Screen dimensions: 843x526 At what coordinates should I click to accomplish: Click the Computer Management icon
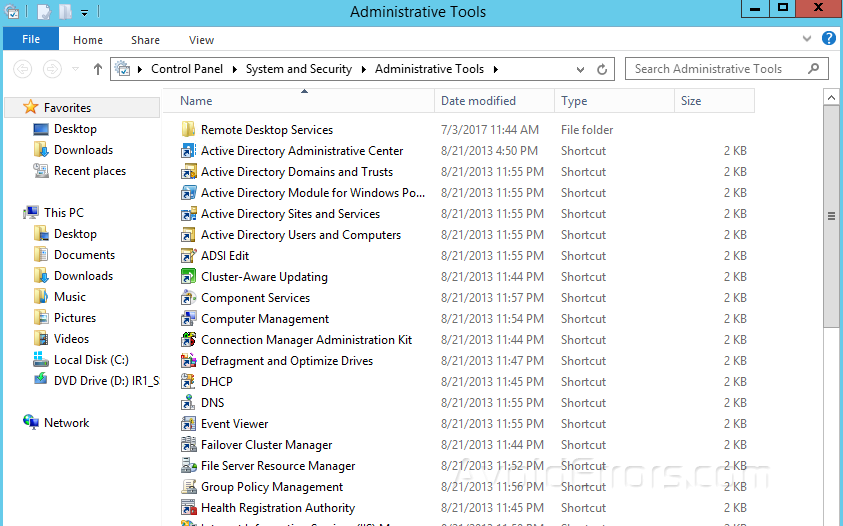pyautogui.click(x=188, y=319)
